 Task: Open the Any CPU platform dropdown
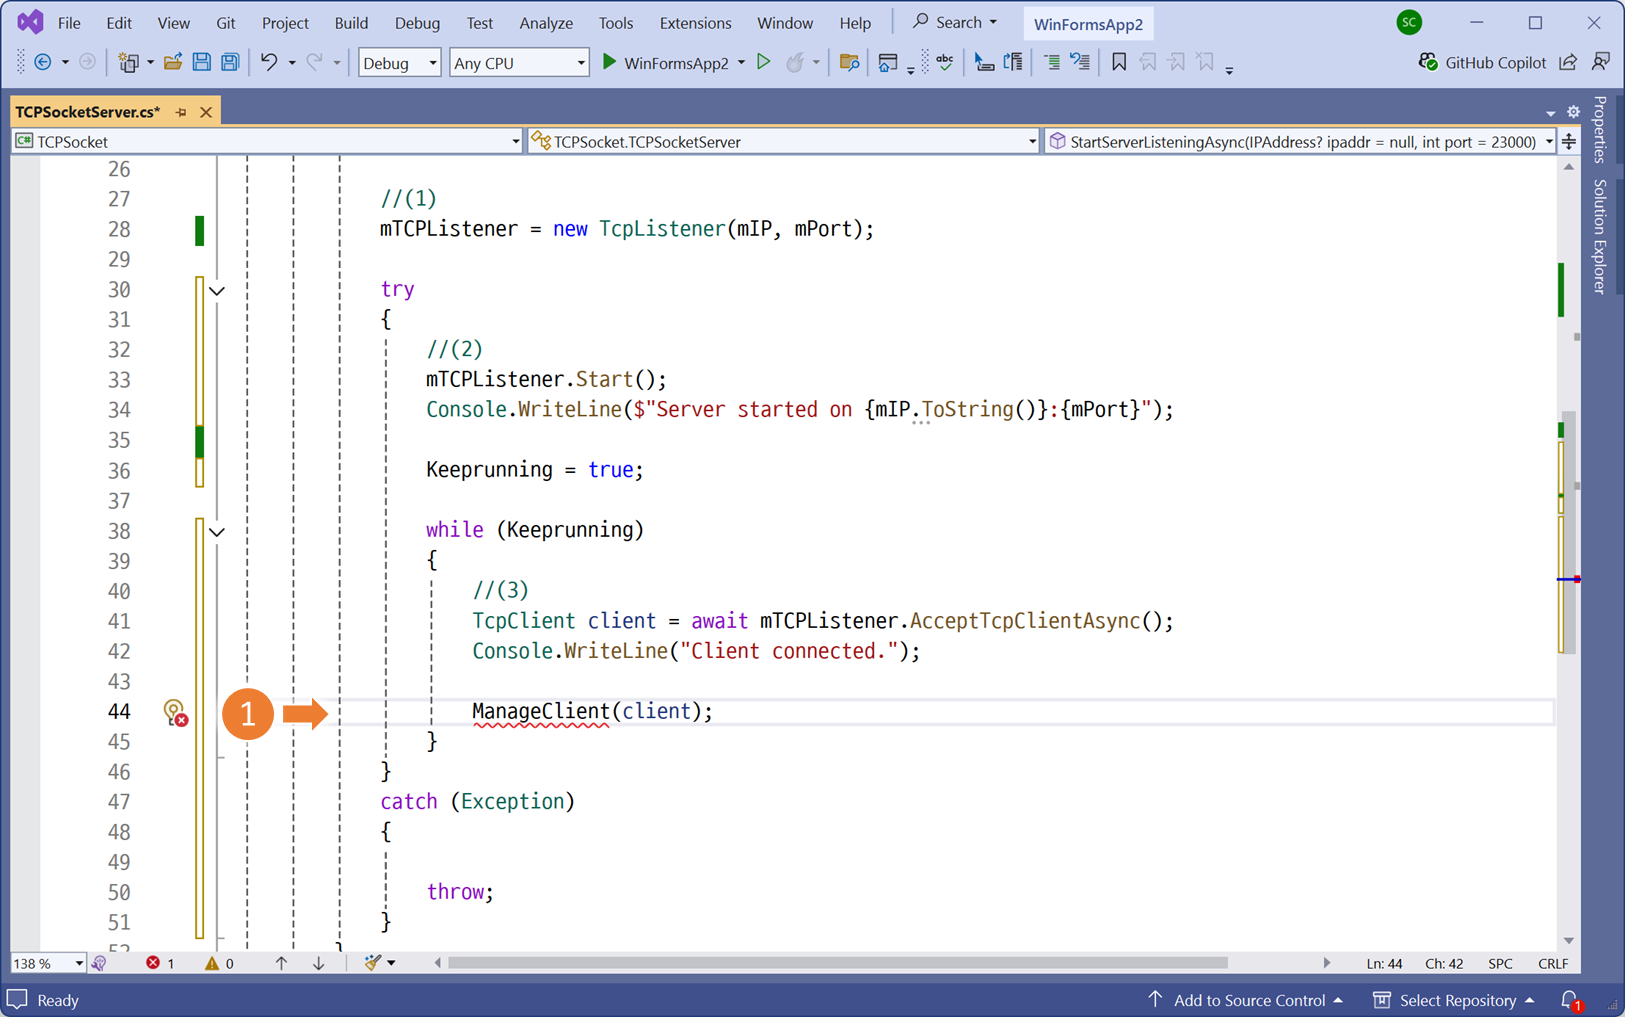click(x=519, y=62)
